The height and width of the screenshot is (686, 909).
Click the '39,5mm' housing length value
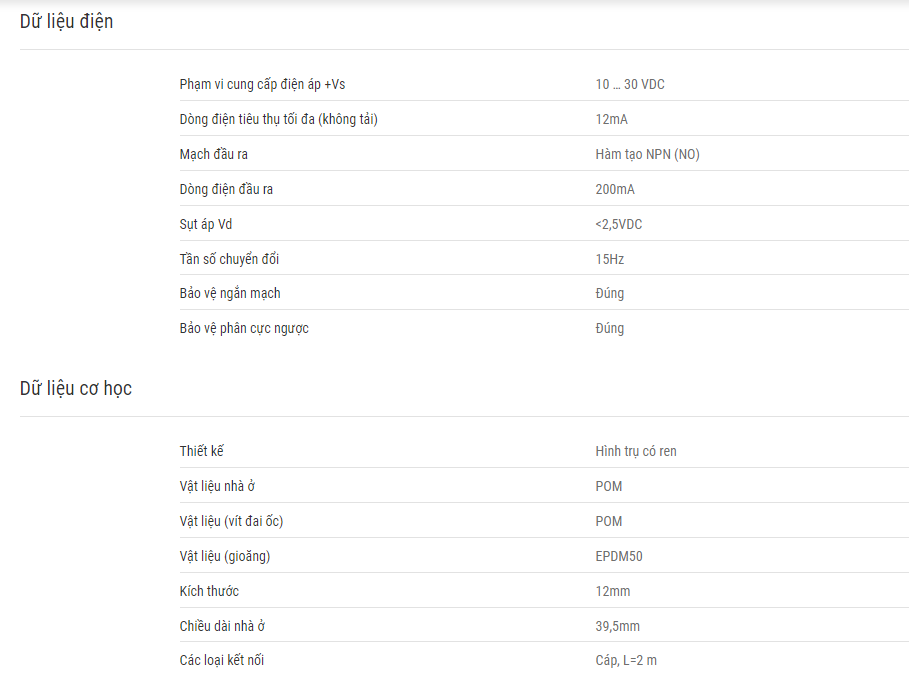617,626
